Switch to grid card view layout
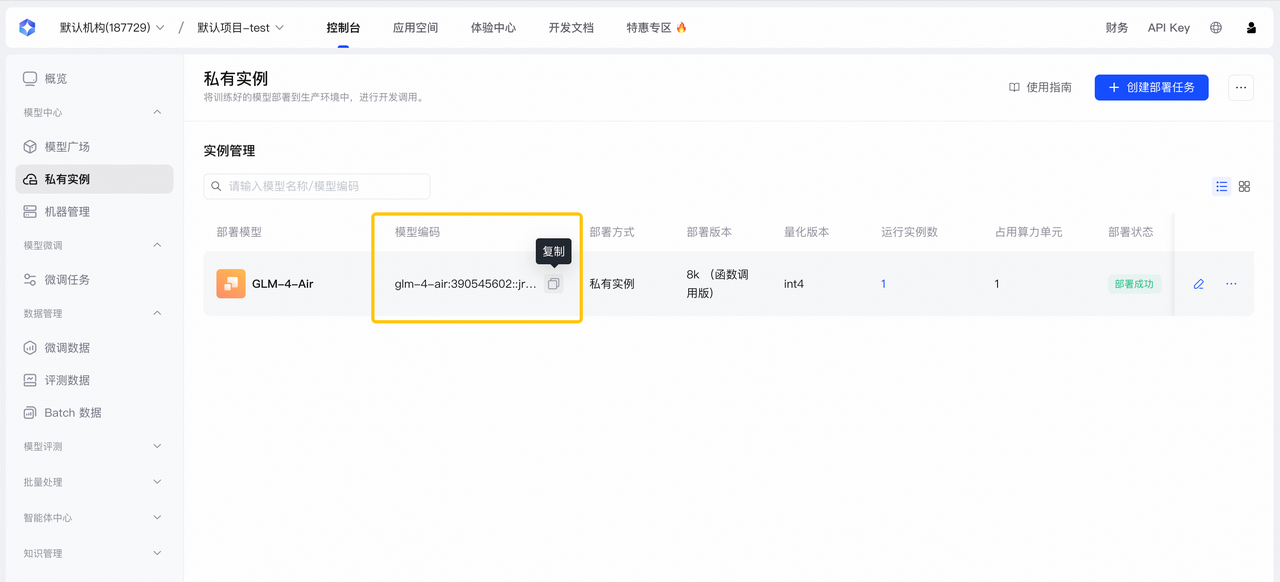The image size is (1280, 582). point(1245,186)
